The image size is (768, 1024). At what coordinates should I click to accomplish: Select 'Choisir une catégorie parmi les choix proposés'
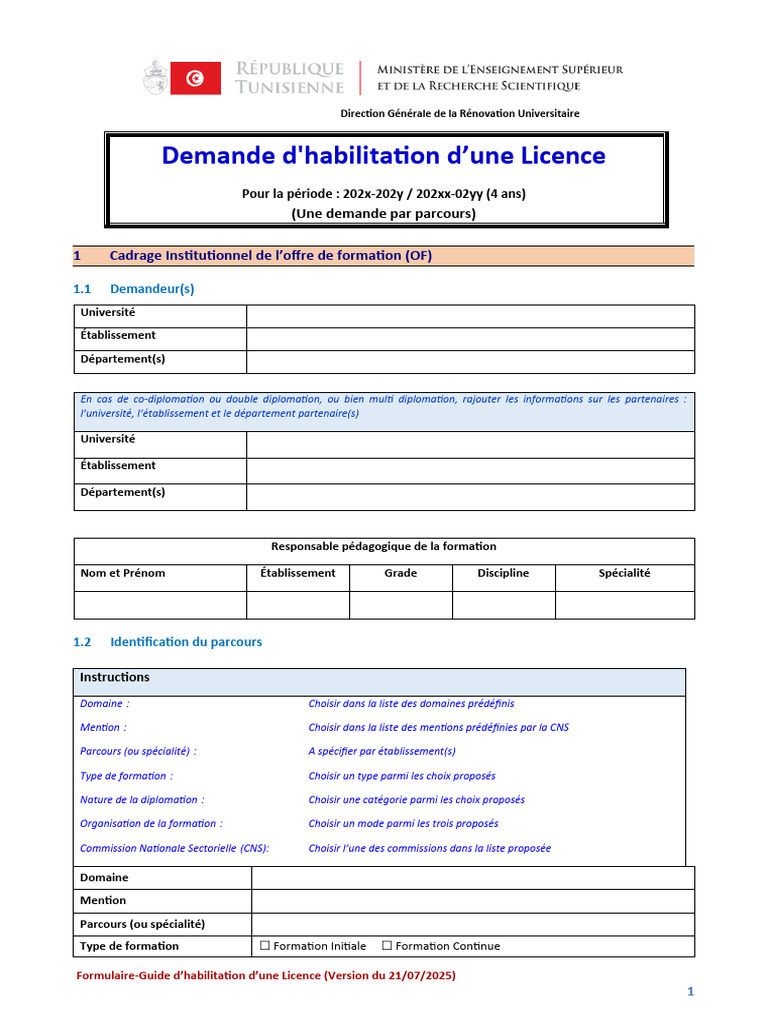(417, 799)
